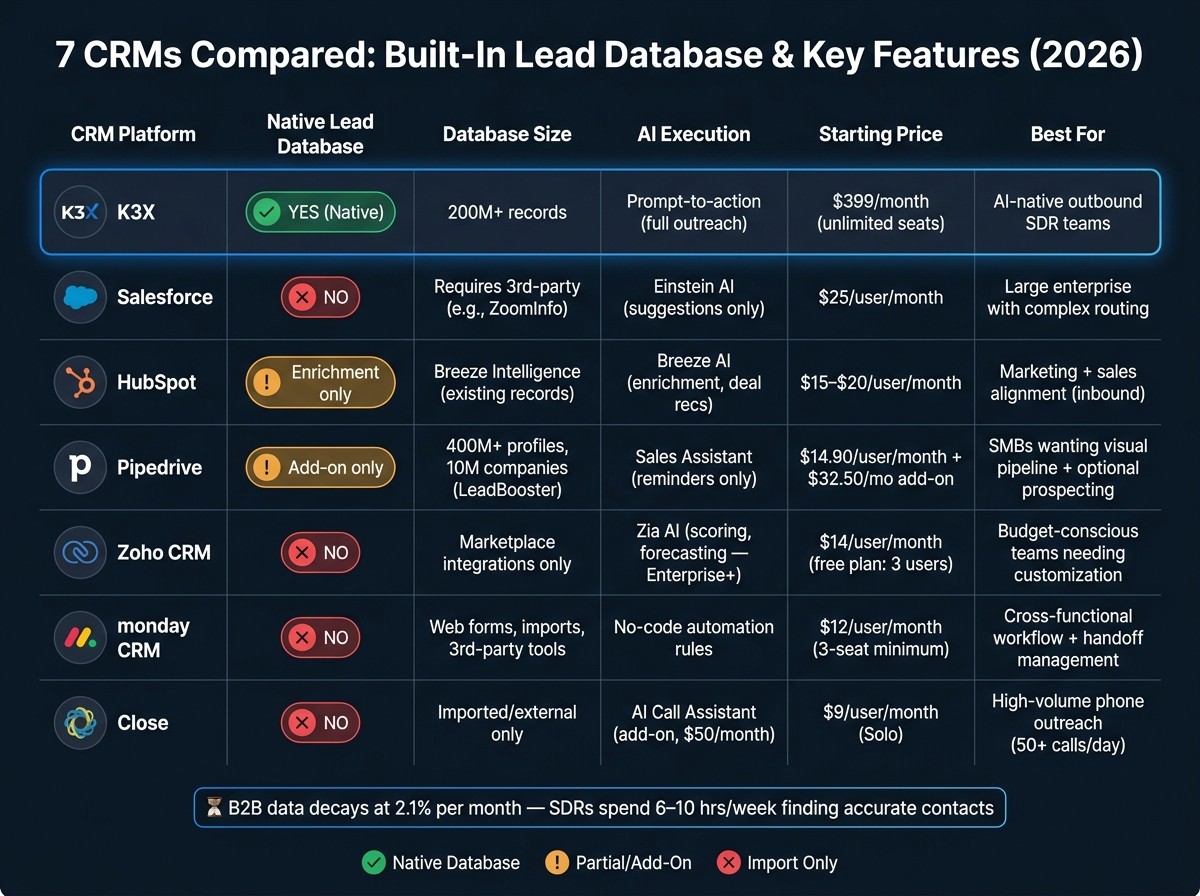Select the 'Enrichment only' badge
The width and height of the screenshot is (1200, 896).
click(x=320, y=382)
